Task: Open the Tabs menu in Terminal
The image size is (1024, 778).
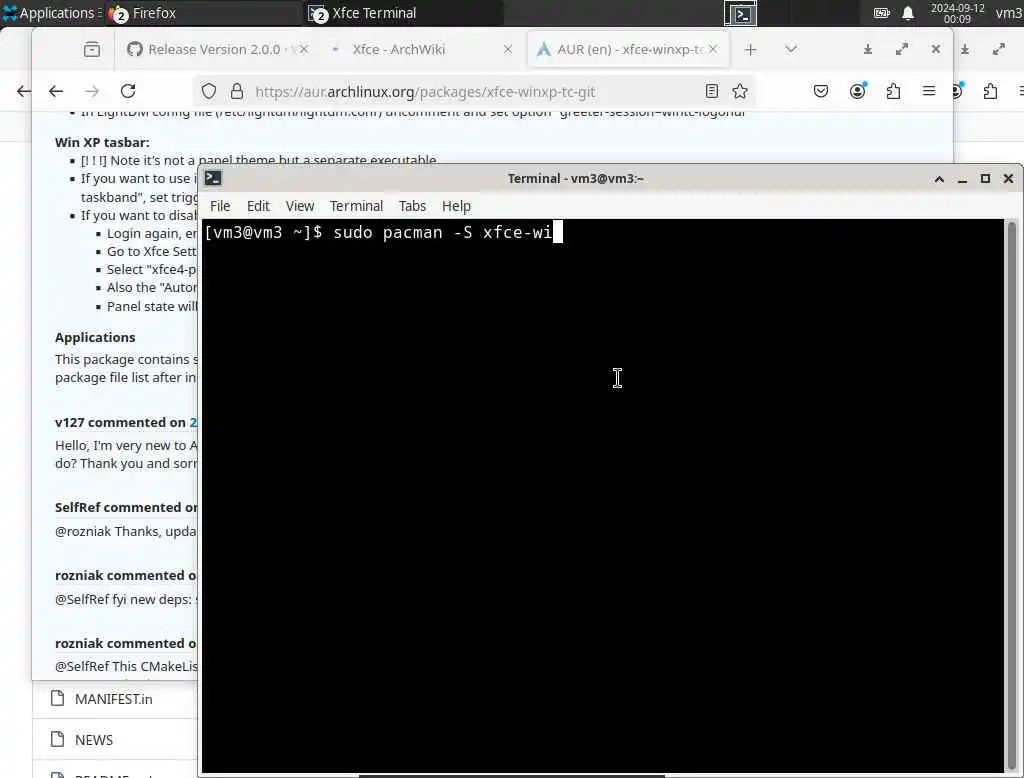Action: 412,206
